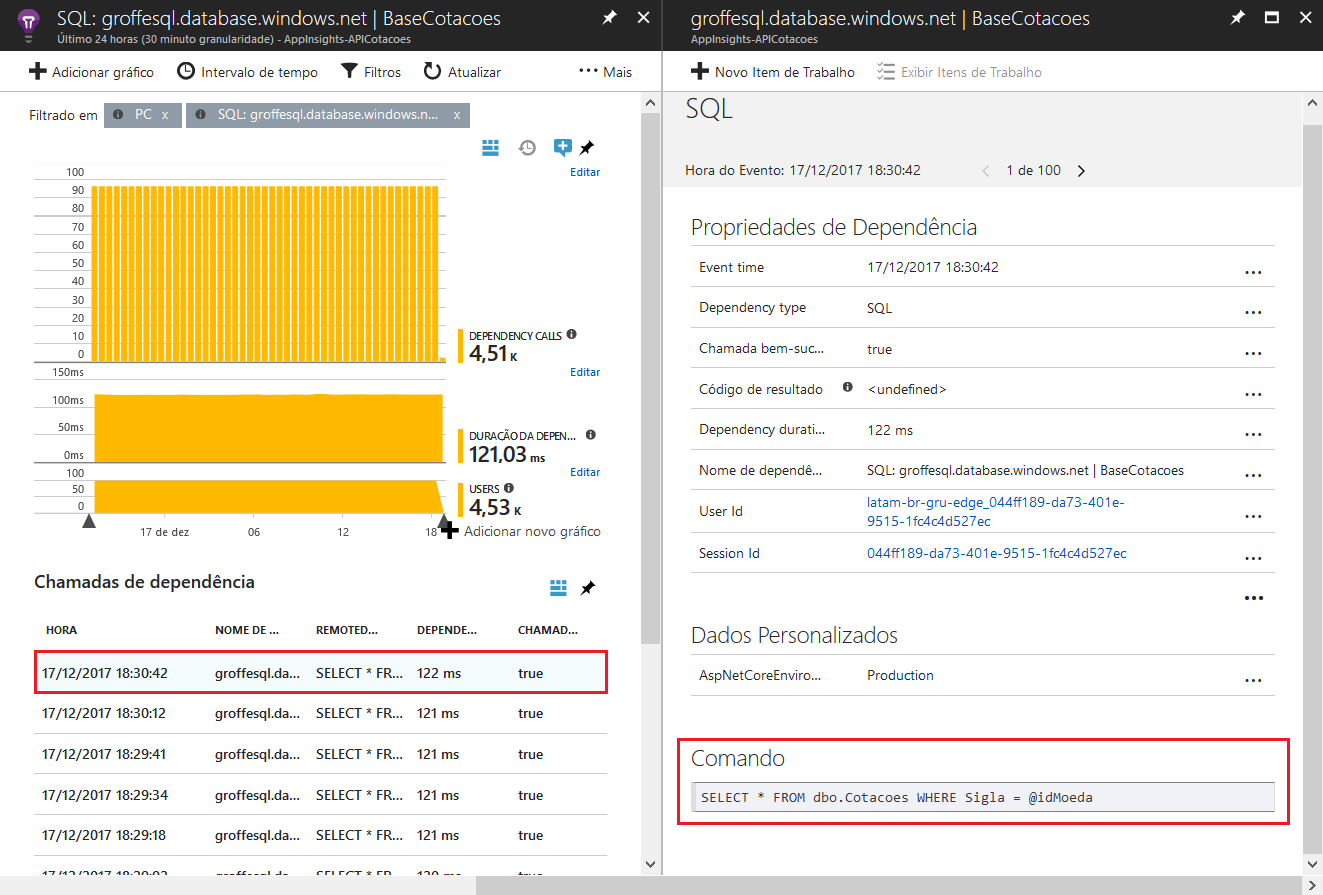Switch Chamadas de dependência to grid view icon
Screen dimensions: 1323x895
558,588
